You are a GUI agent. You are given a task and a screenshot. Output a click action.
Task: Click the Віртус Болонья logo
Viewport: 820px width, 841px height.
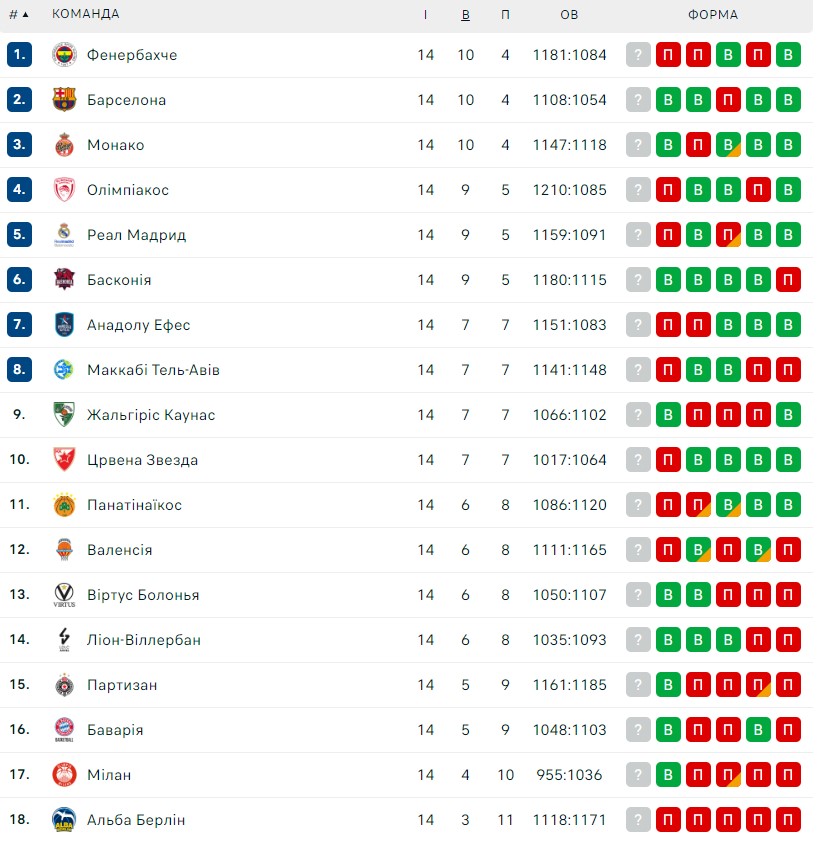coord(64,595)
